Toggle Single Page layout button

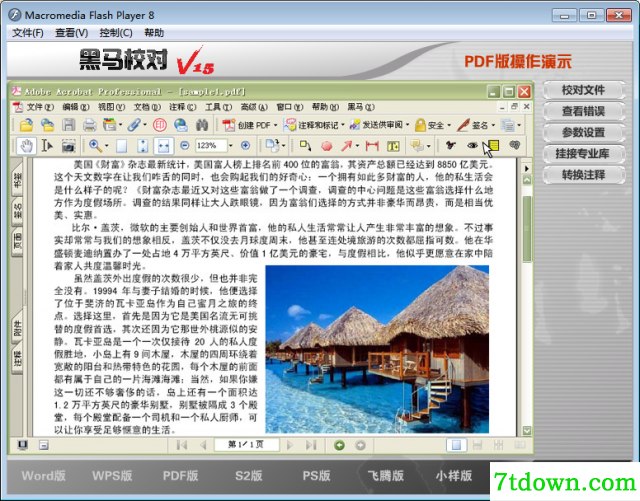tap(456, 445)
